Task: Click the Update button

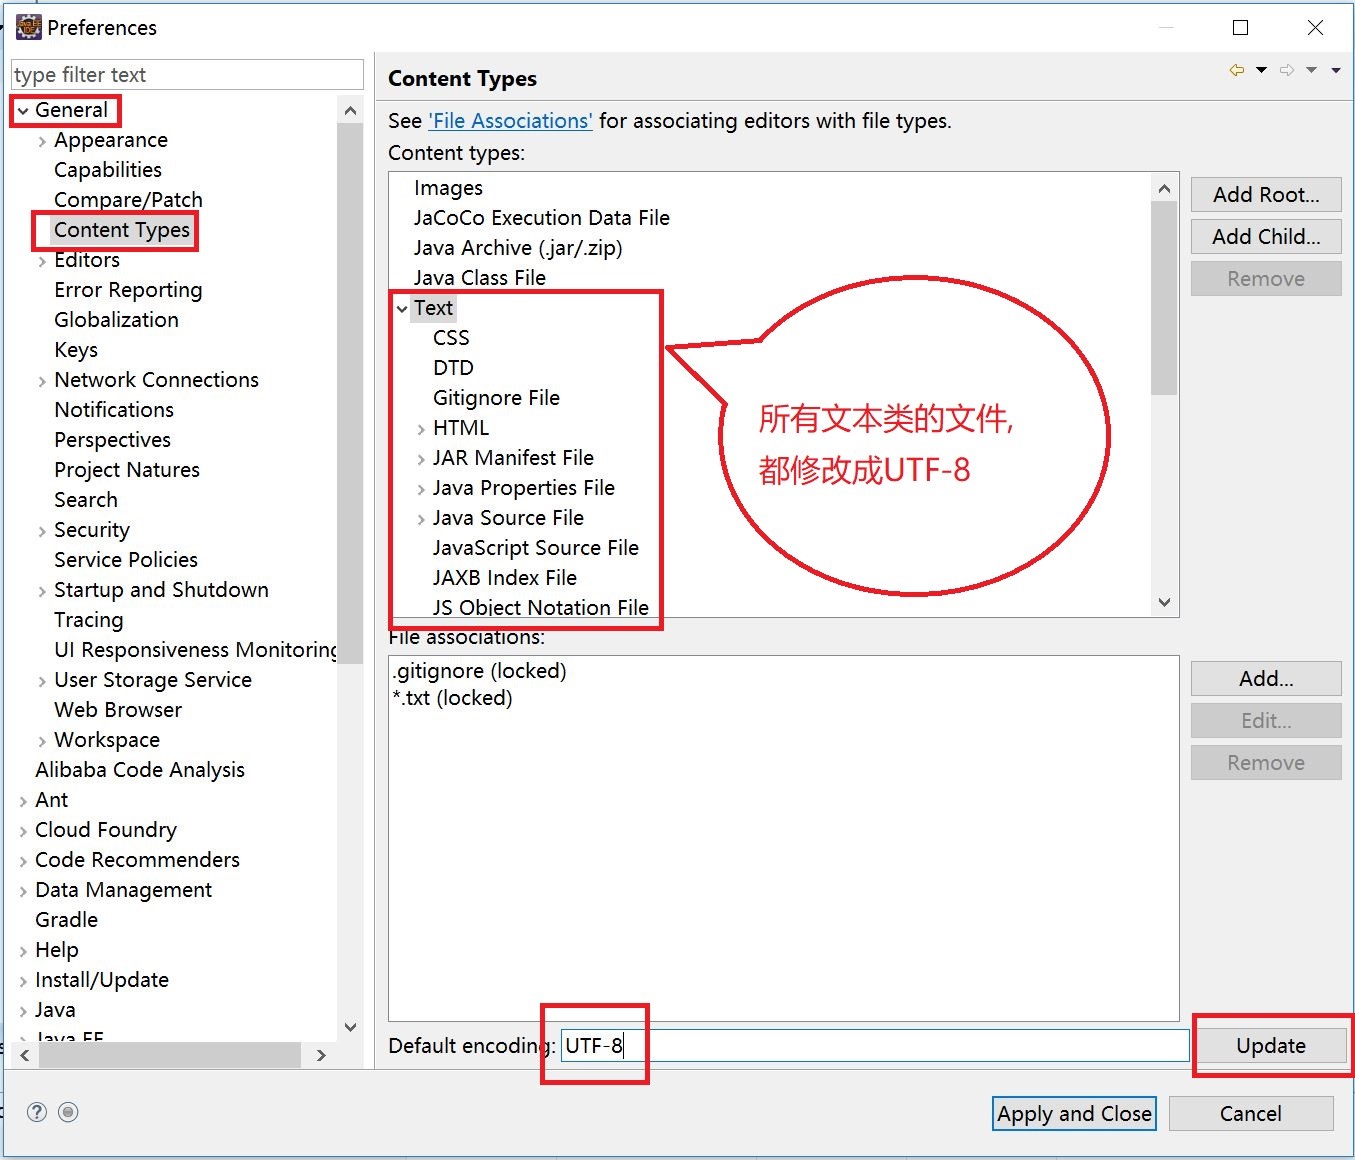Action: (x=1270, y=1046)
